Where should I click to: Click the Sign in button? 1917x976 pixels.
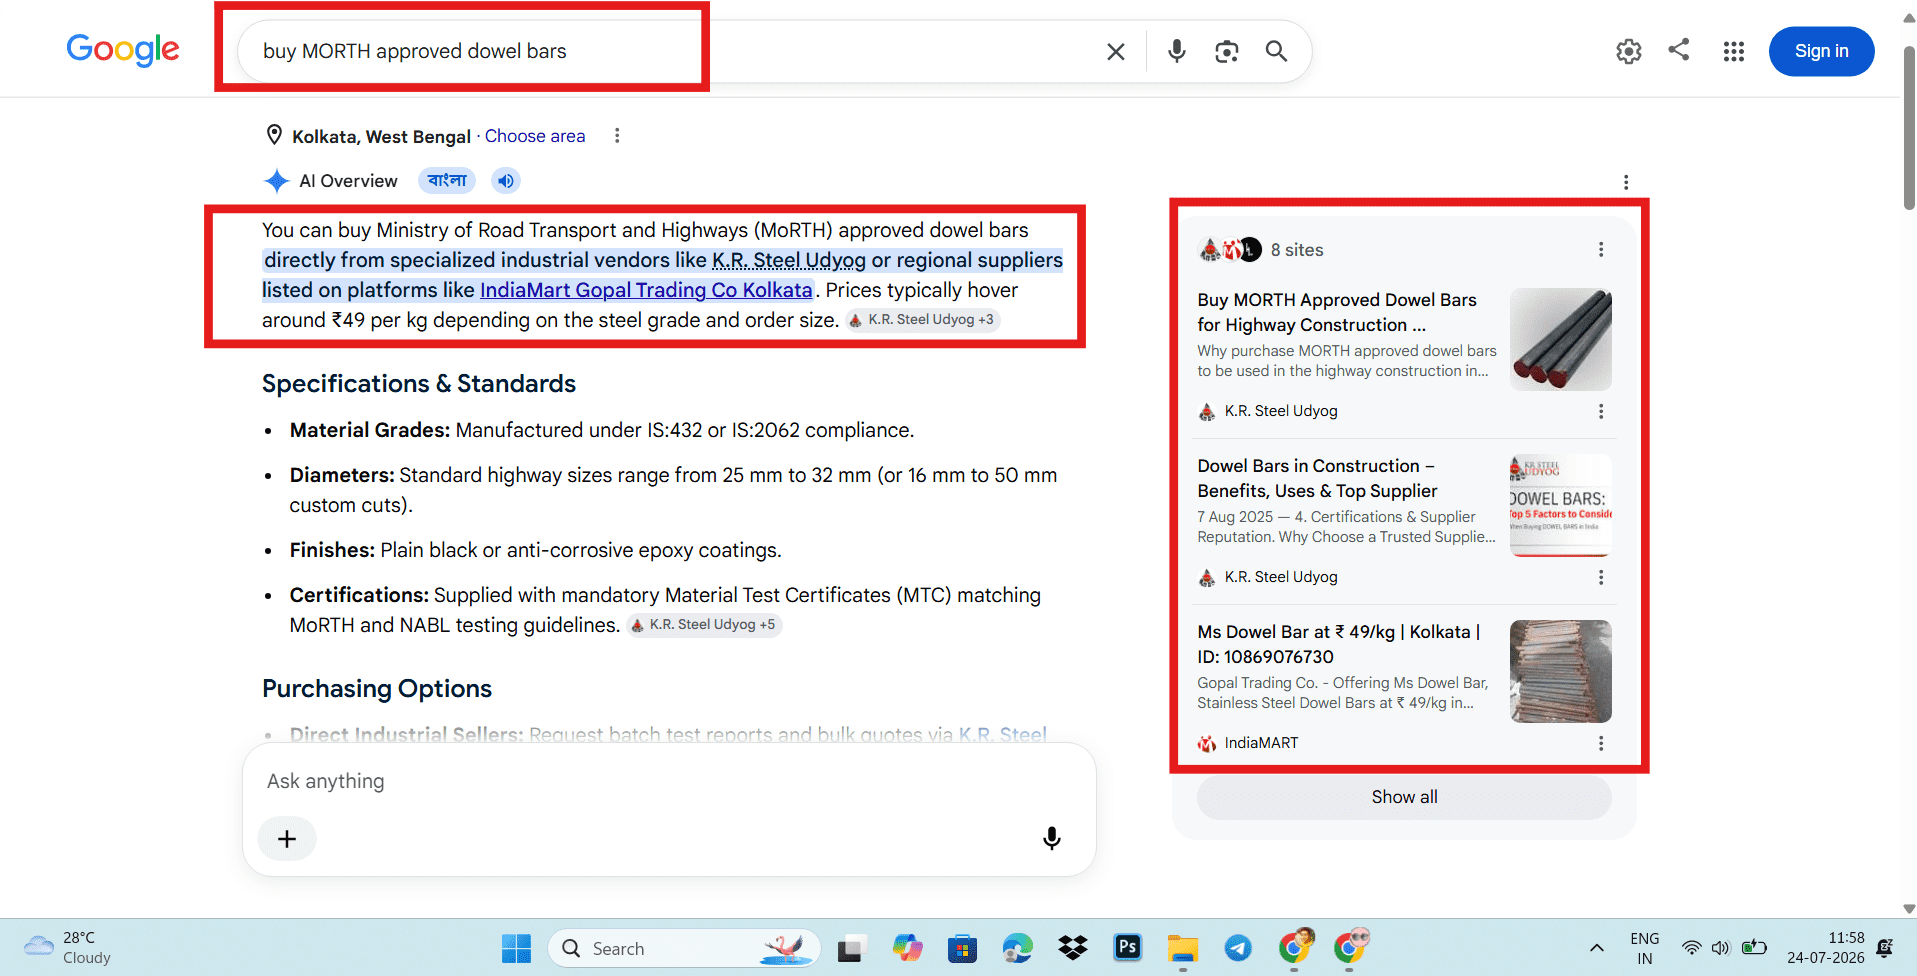[x=1821, y=51]
